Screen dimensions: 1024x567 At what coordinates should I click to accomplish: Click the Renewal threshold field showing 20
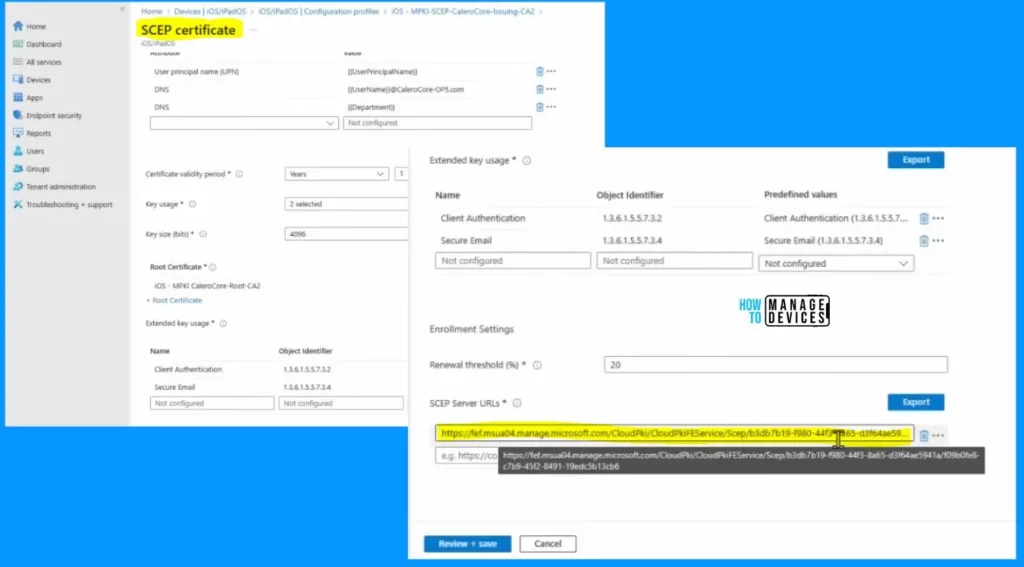[775, 364]
